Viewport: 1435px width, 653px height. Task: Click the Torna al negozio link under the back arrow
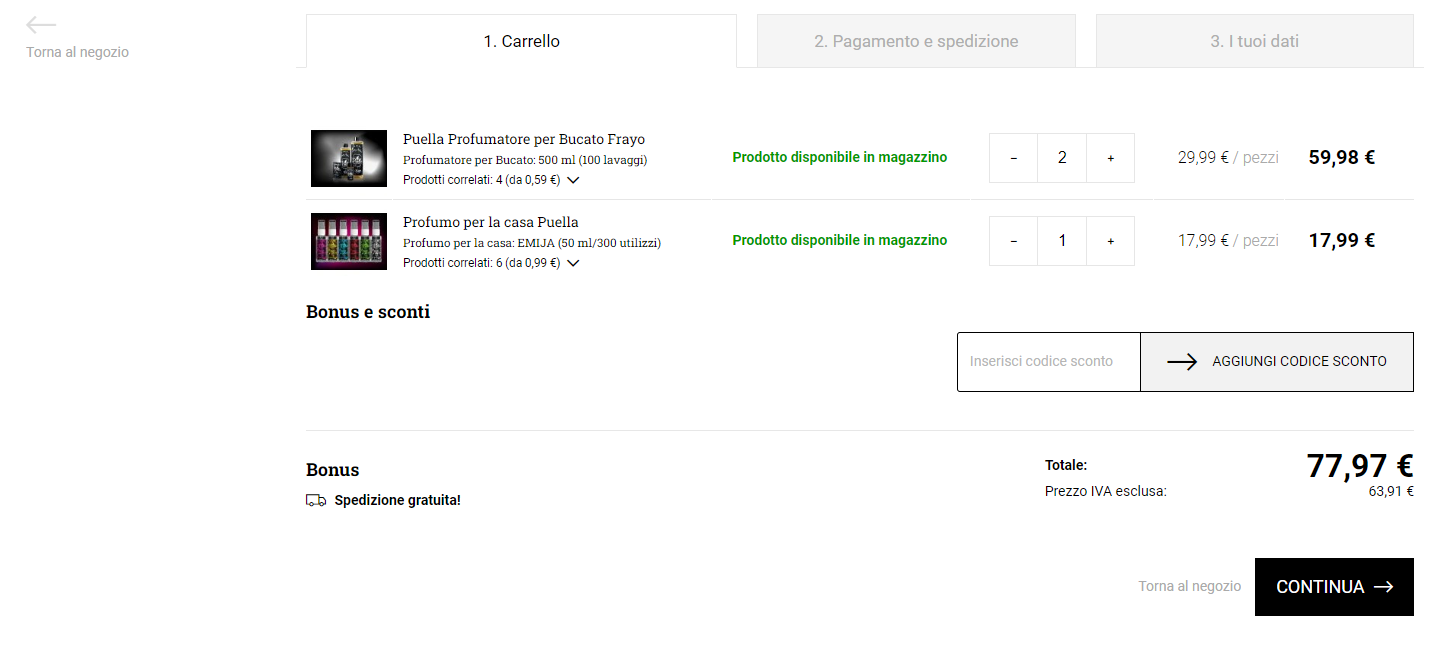coord(77,52)
